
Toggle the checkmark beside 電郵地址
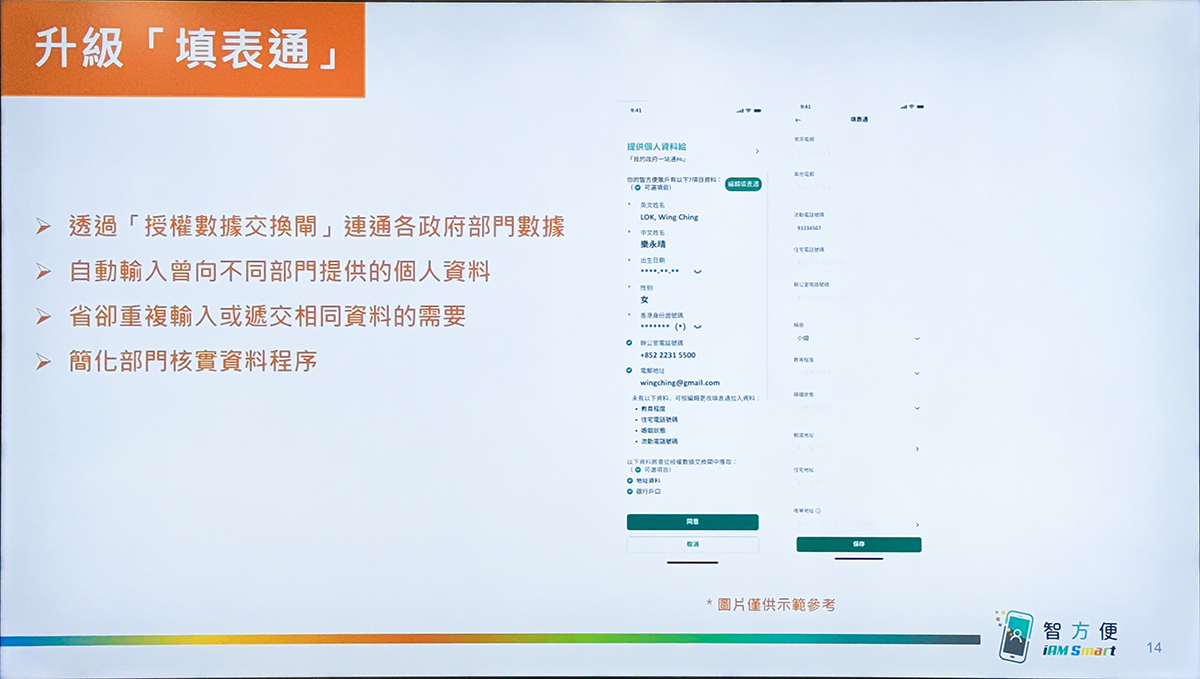pyautogui.click(x=627, y=370)
